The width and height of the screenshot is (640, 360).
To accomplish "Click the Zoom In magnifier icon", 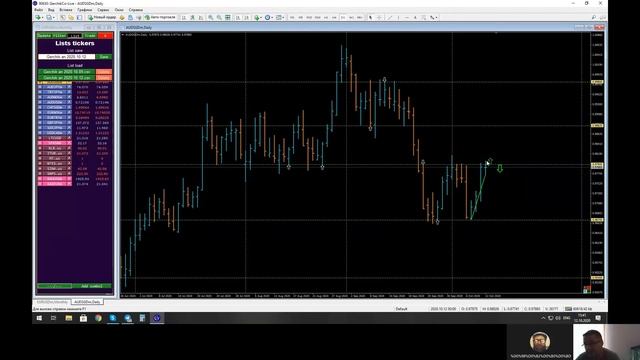I will point(210,18).
